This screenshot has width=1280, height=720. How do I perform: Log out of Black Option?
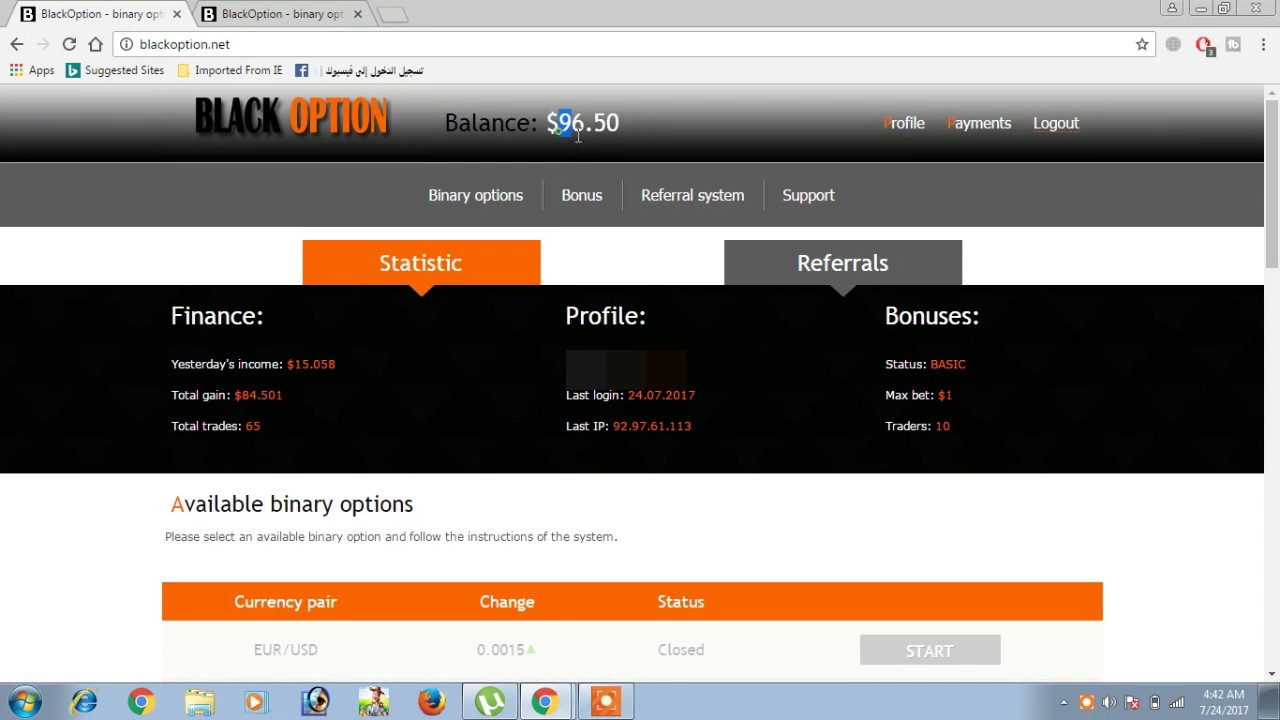coord(1056,123)
